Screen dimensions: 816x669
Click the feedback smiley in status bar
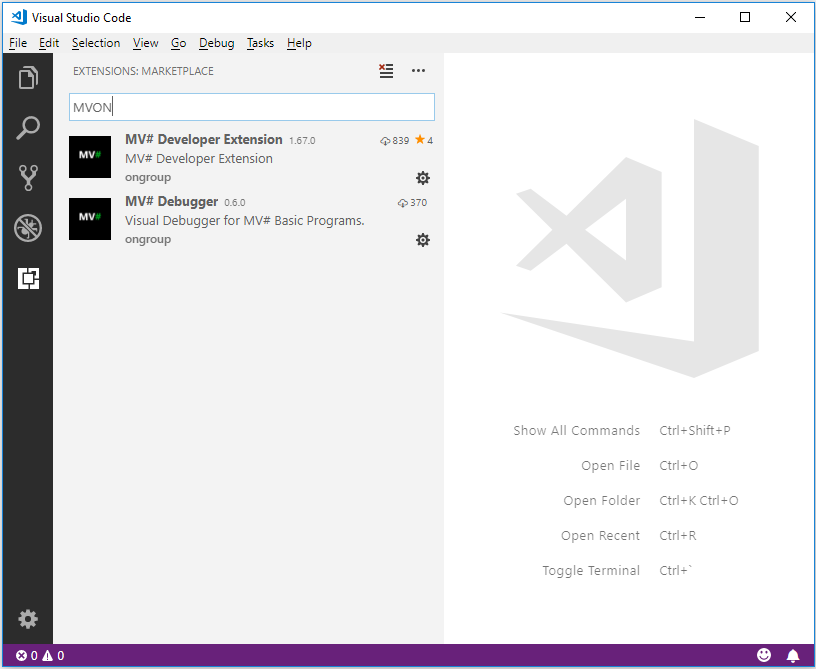pos(764,656)
